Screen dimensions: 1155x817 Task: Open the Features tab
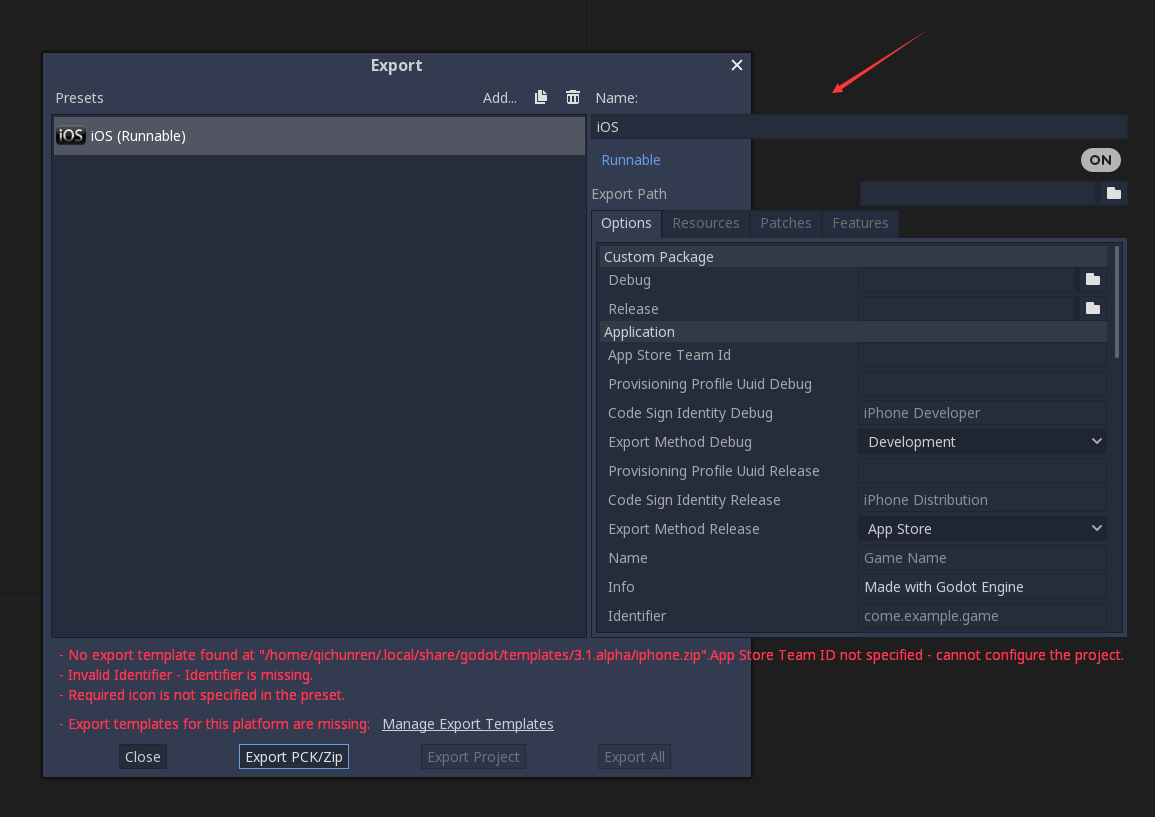[860, 223]
